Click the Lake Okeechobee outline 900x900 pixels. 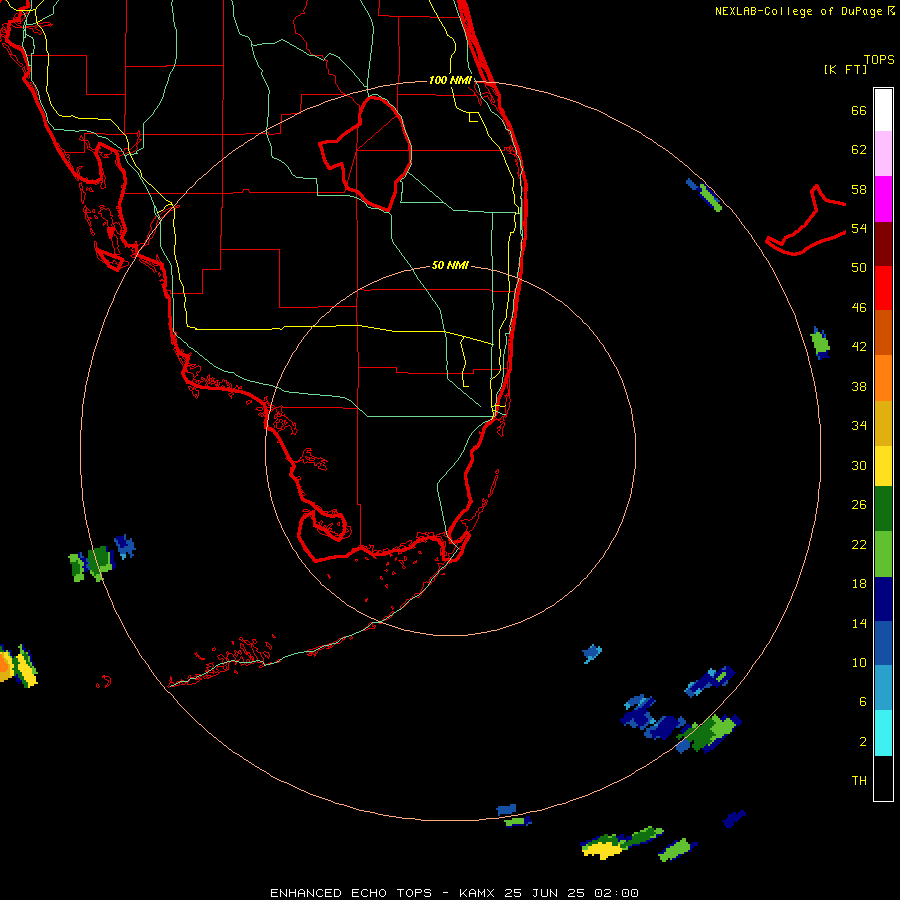coord(366,154)
